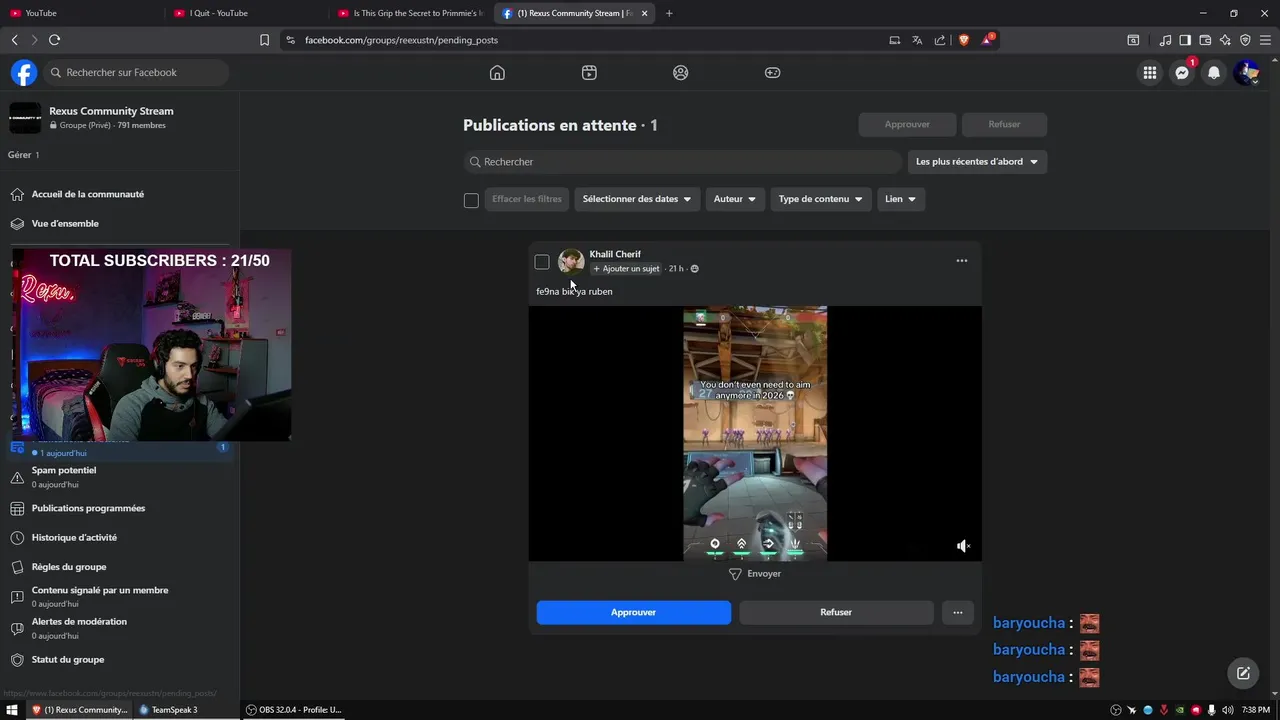Click Envoyer under the video
Screen dimensions: 1280x720
tap(755, 574)
